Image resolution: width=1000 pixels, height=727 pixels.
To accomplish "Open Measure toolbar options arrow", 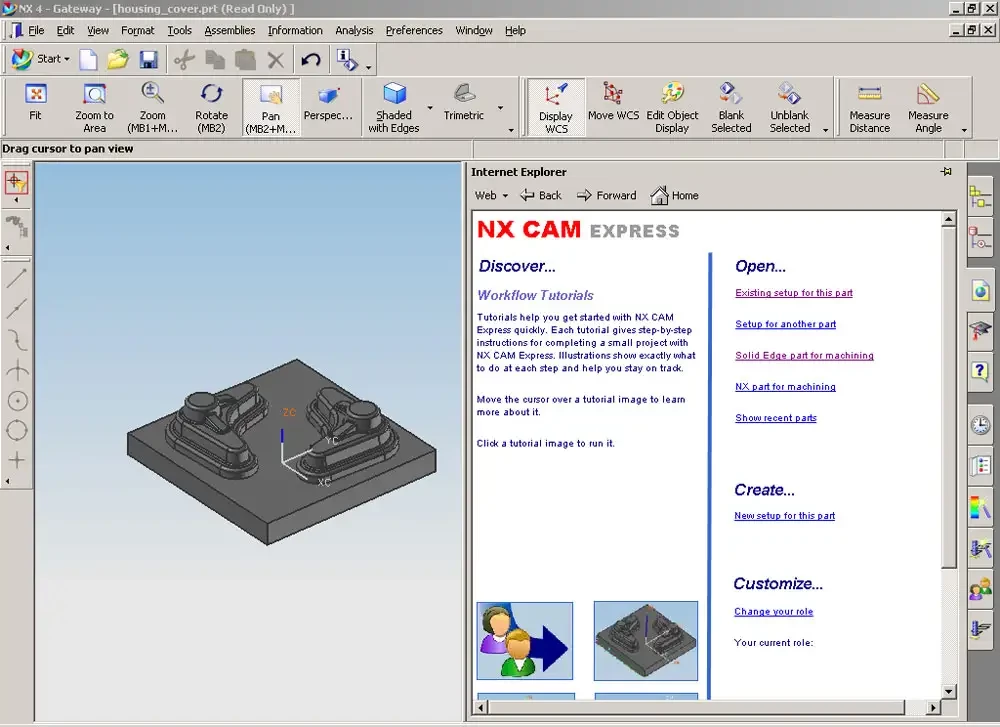I will [964, 131].
